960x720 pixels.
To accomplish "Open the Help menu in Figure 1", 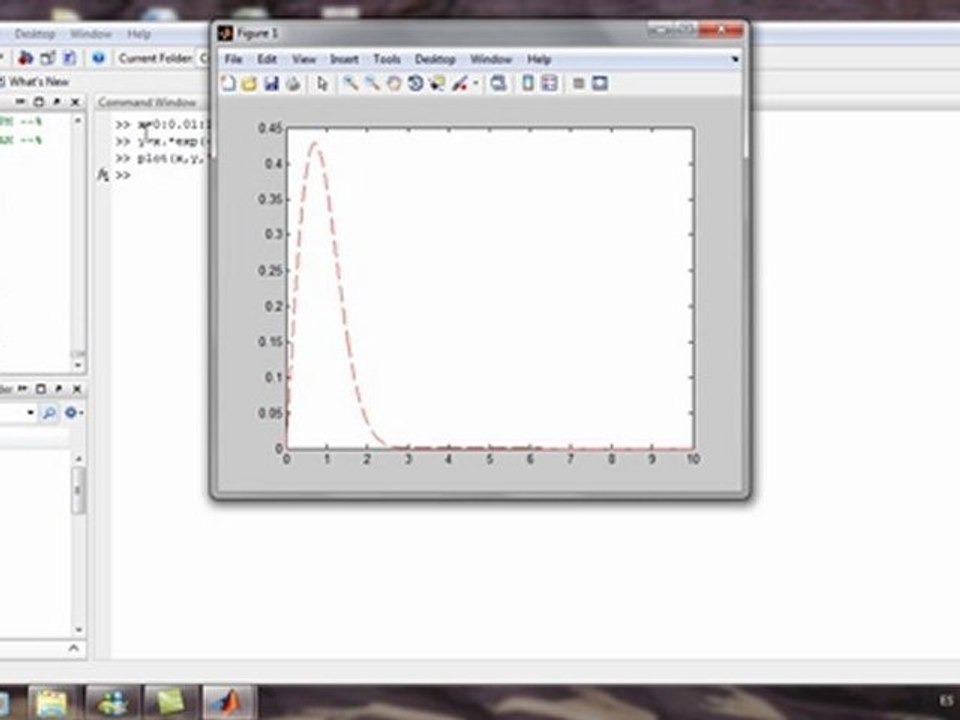I will (539, 59).
